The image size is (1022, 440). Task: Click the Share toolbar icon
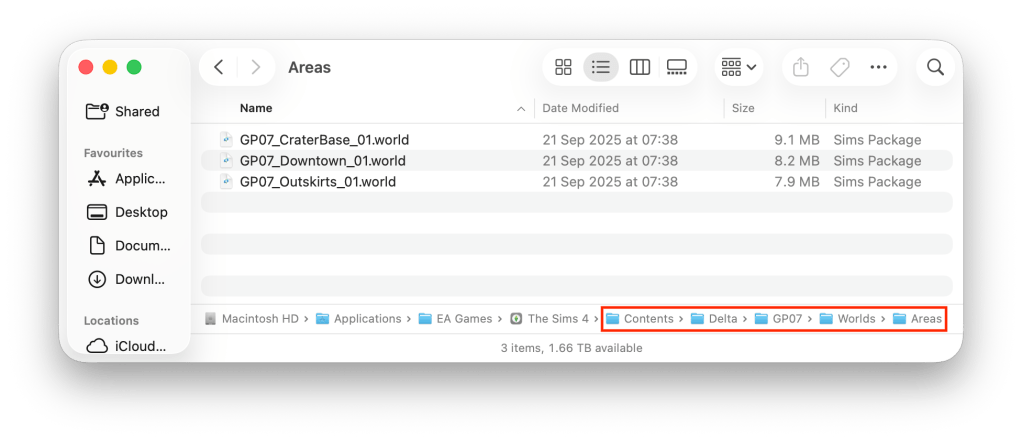tap(800, 67)
